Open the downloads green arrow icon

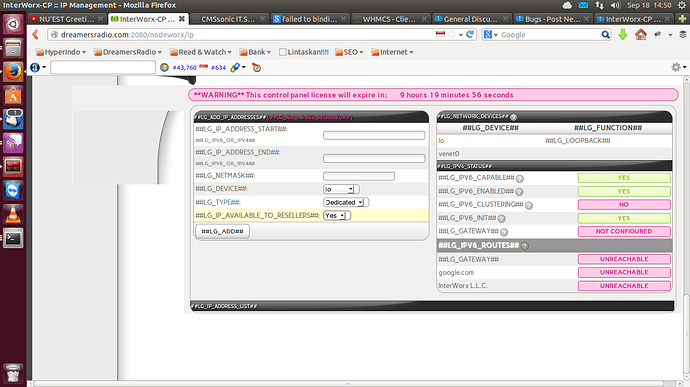pyautogui.click(x=623, y=34)
